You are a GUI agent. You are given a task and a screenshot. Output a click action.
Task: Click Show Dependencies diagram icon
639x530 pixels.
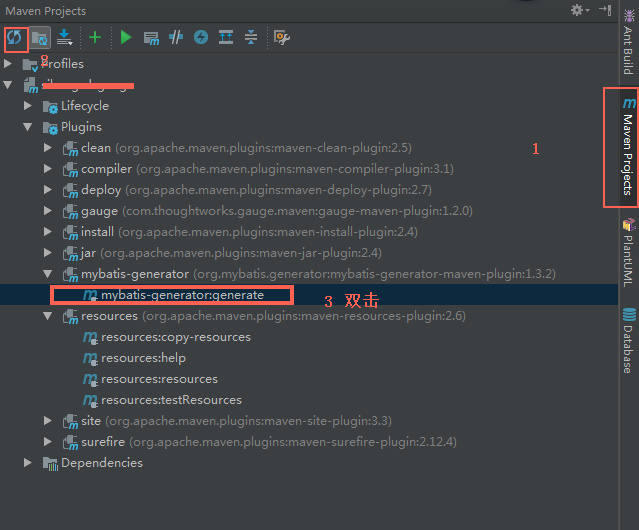tap(226, 37)
